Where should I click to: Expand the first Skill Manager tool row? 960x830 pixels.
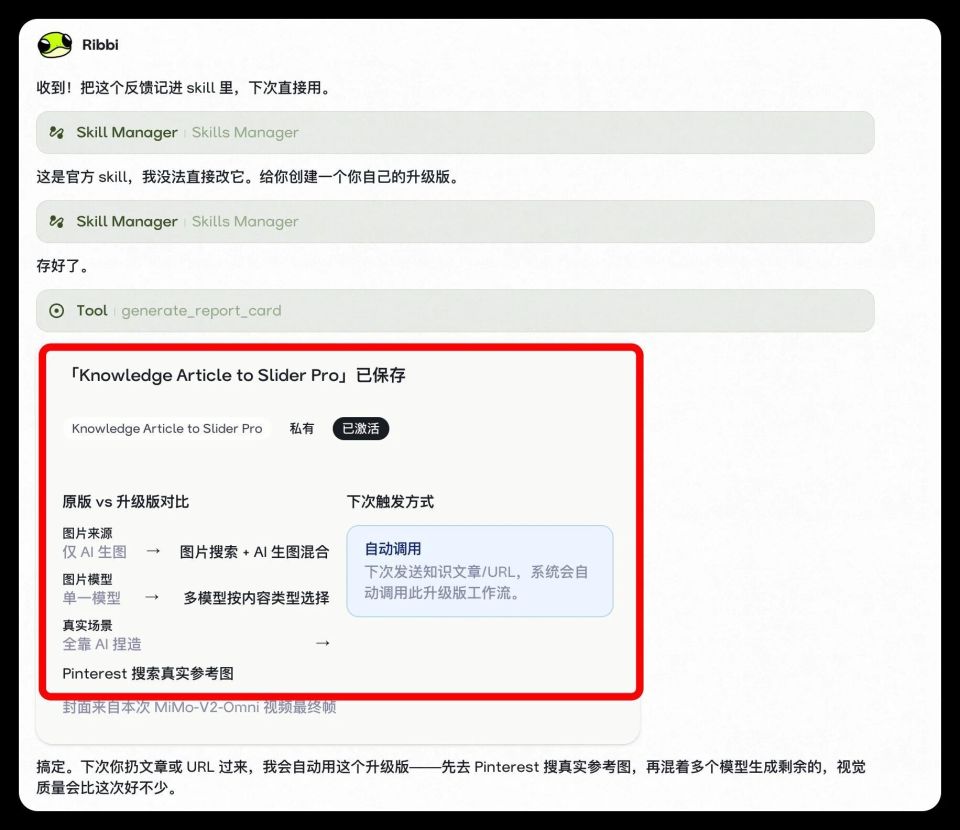[x=455, y=132]
